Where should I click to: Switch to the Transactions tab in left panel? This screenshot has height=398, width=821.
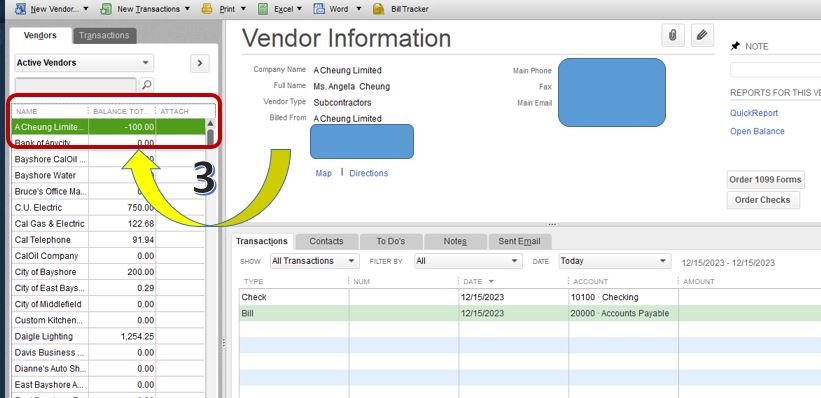point(104,36)
